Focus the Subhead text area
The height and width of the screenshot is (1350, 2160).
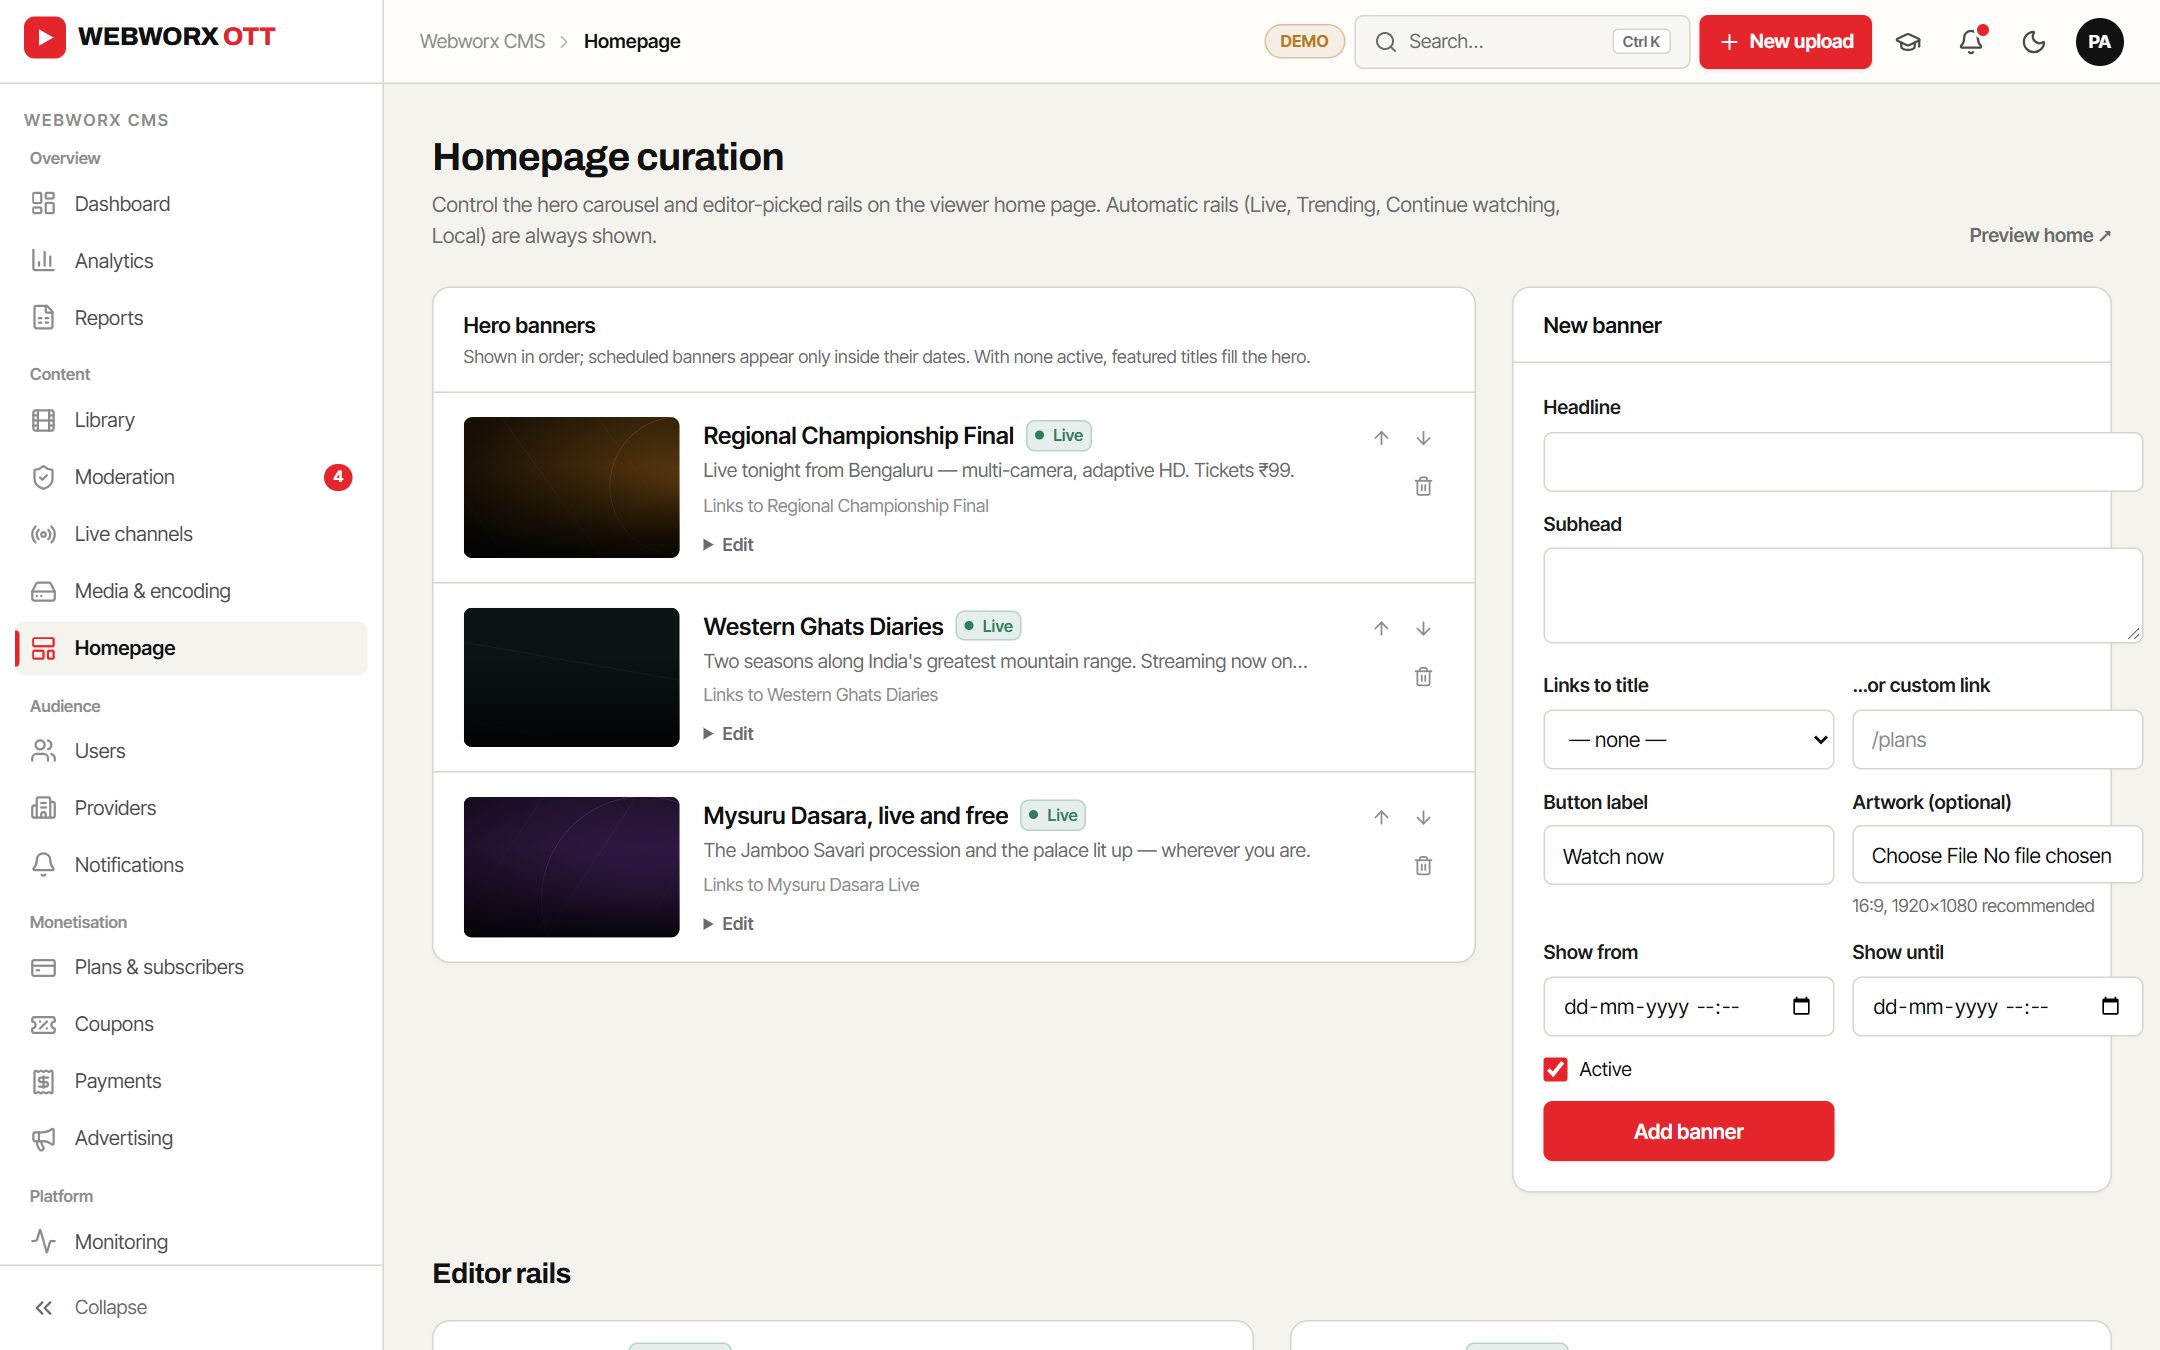point(1842,595)
